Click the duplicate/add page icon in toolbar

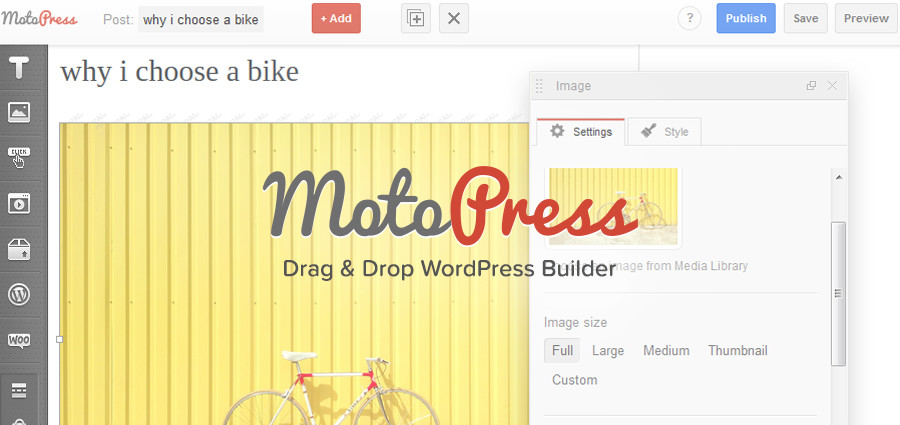coord(416,18)
